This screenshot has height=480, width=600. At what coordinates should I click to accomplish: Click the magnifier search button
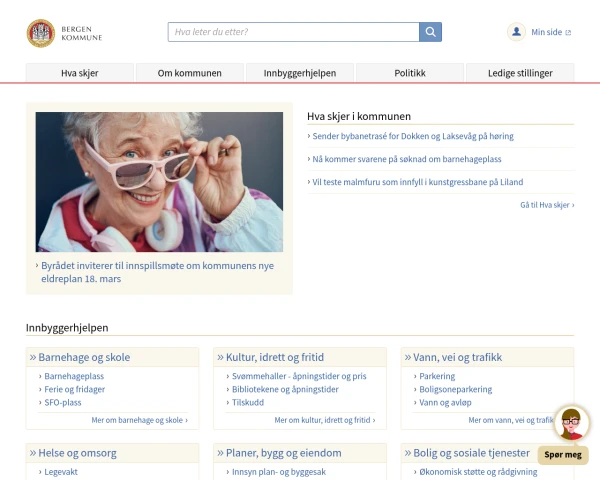430,32
